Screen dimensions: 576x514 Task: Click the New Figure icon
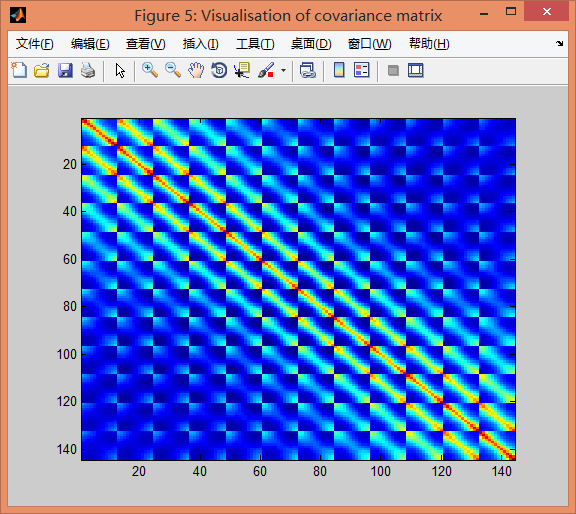coord(19,70)
